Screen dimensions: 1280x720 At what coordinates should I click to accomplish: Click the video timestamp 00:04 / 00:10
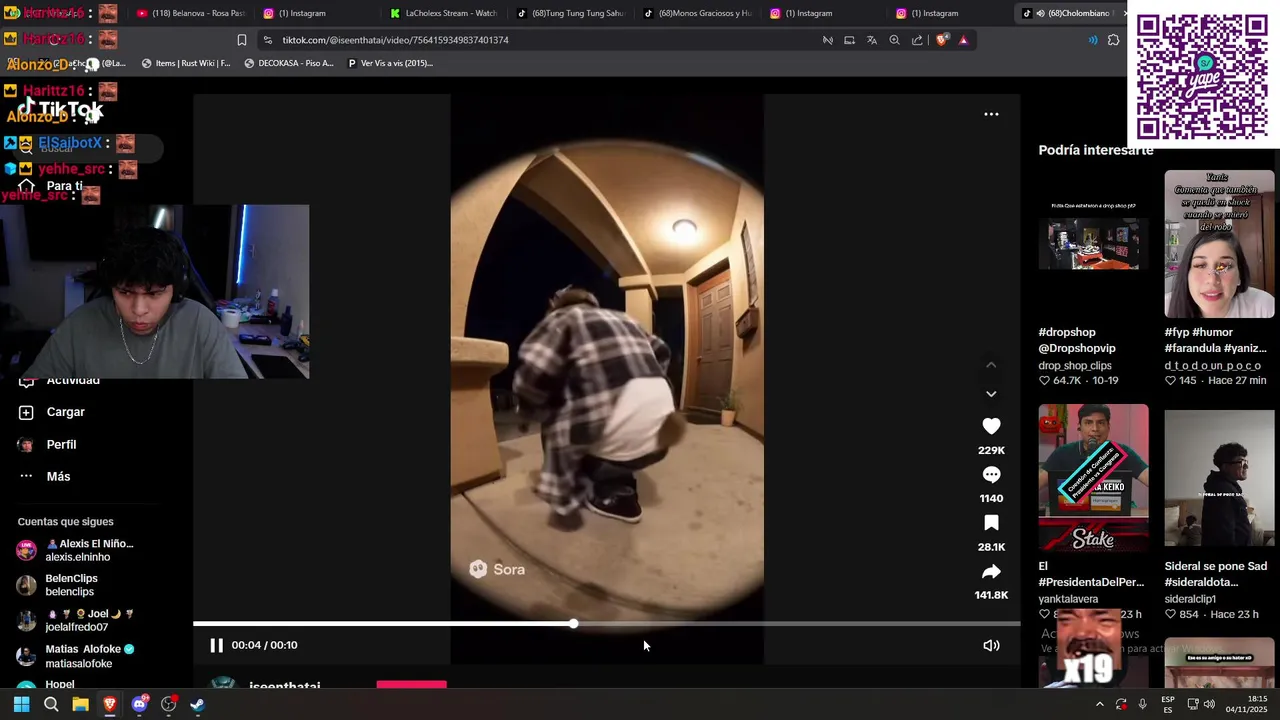[264, 645]
